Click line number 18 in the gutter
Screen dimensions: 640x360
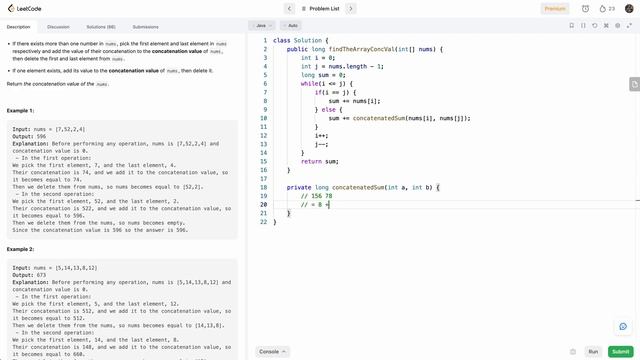[263, 187]
